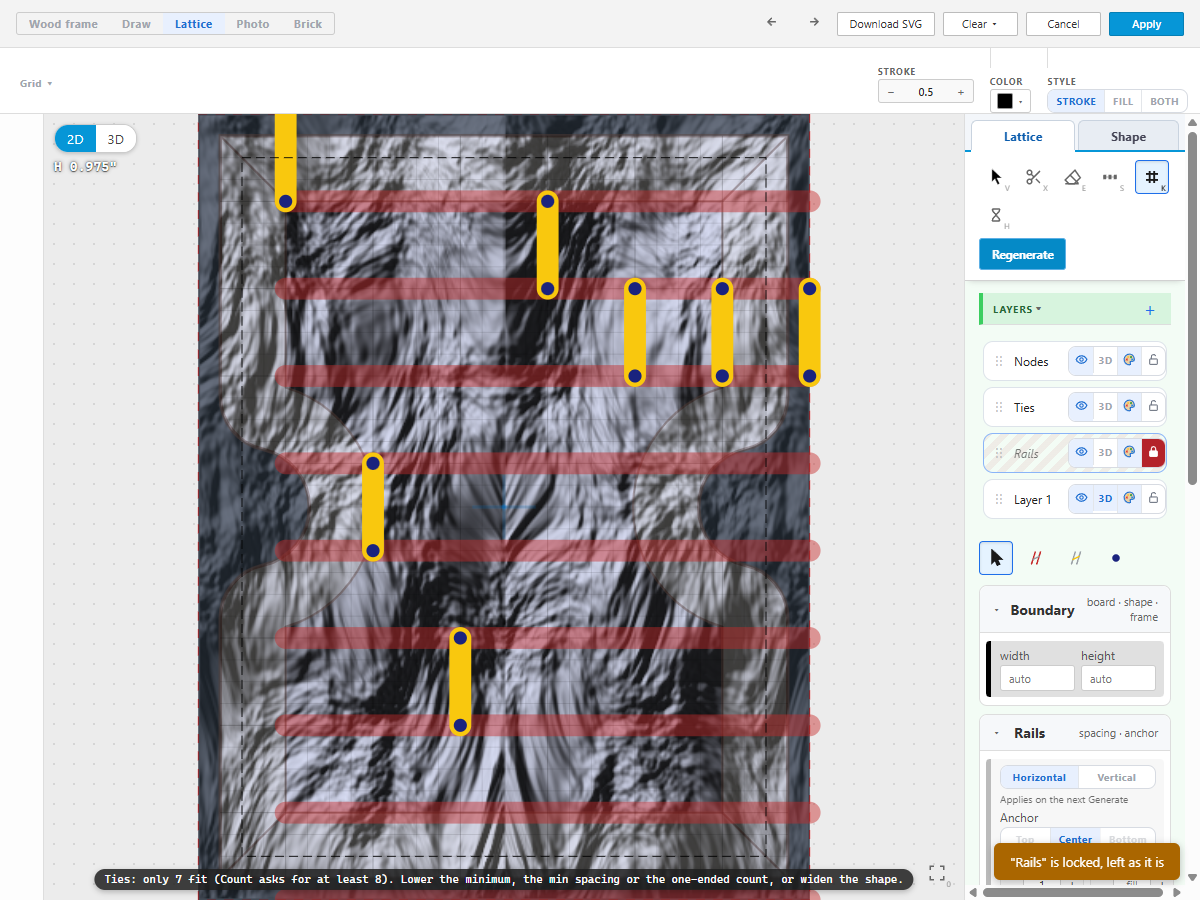Open color palette for Layer 1
This screenshot has width=1200, height=900.
pos(1129,499)
